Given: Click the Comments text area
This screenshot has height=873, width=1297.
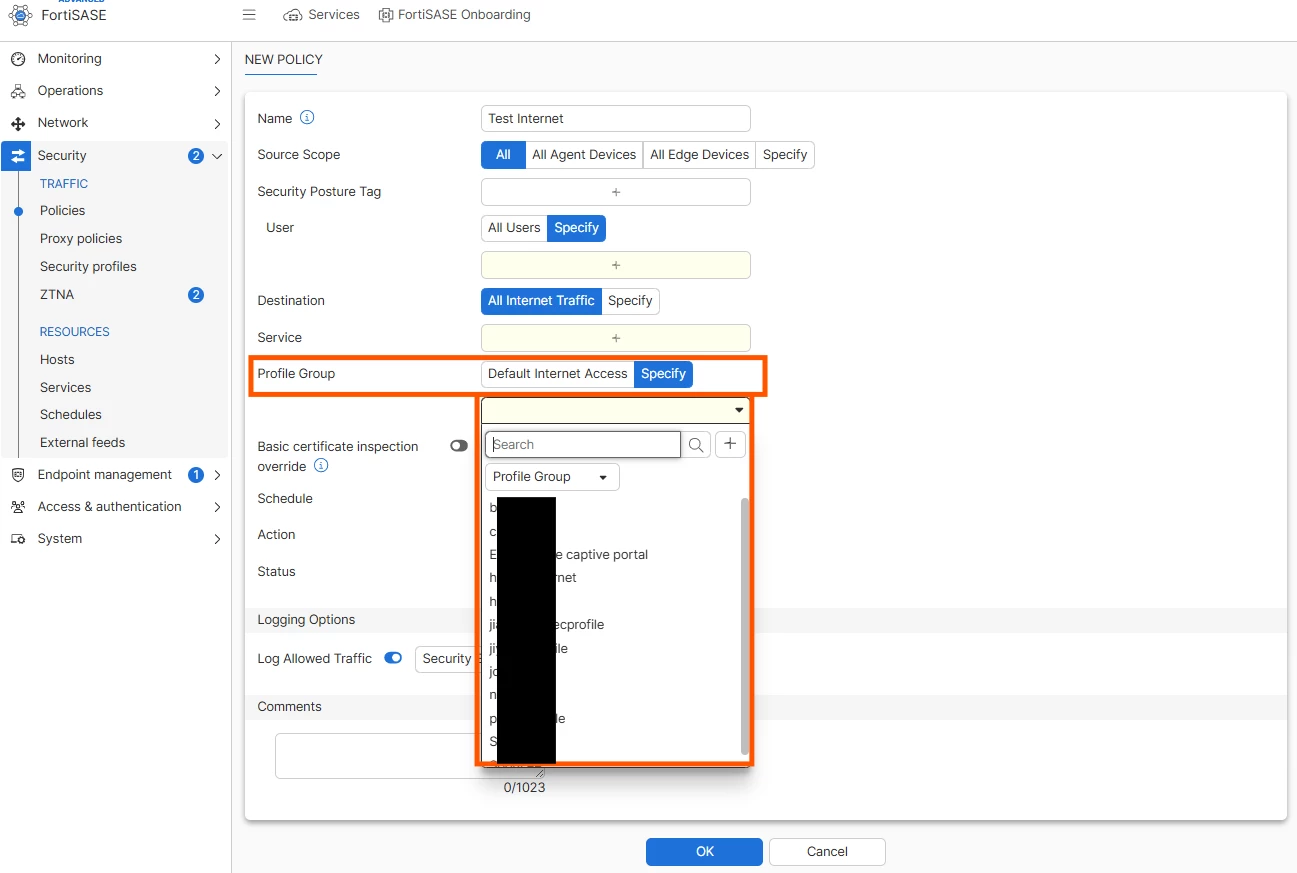Looking at the screenshot, I should (x=410, y=756).
